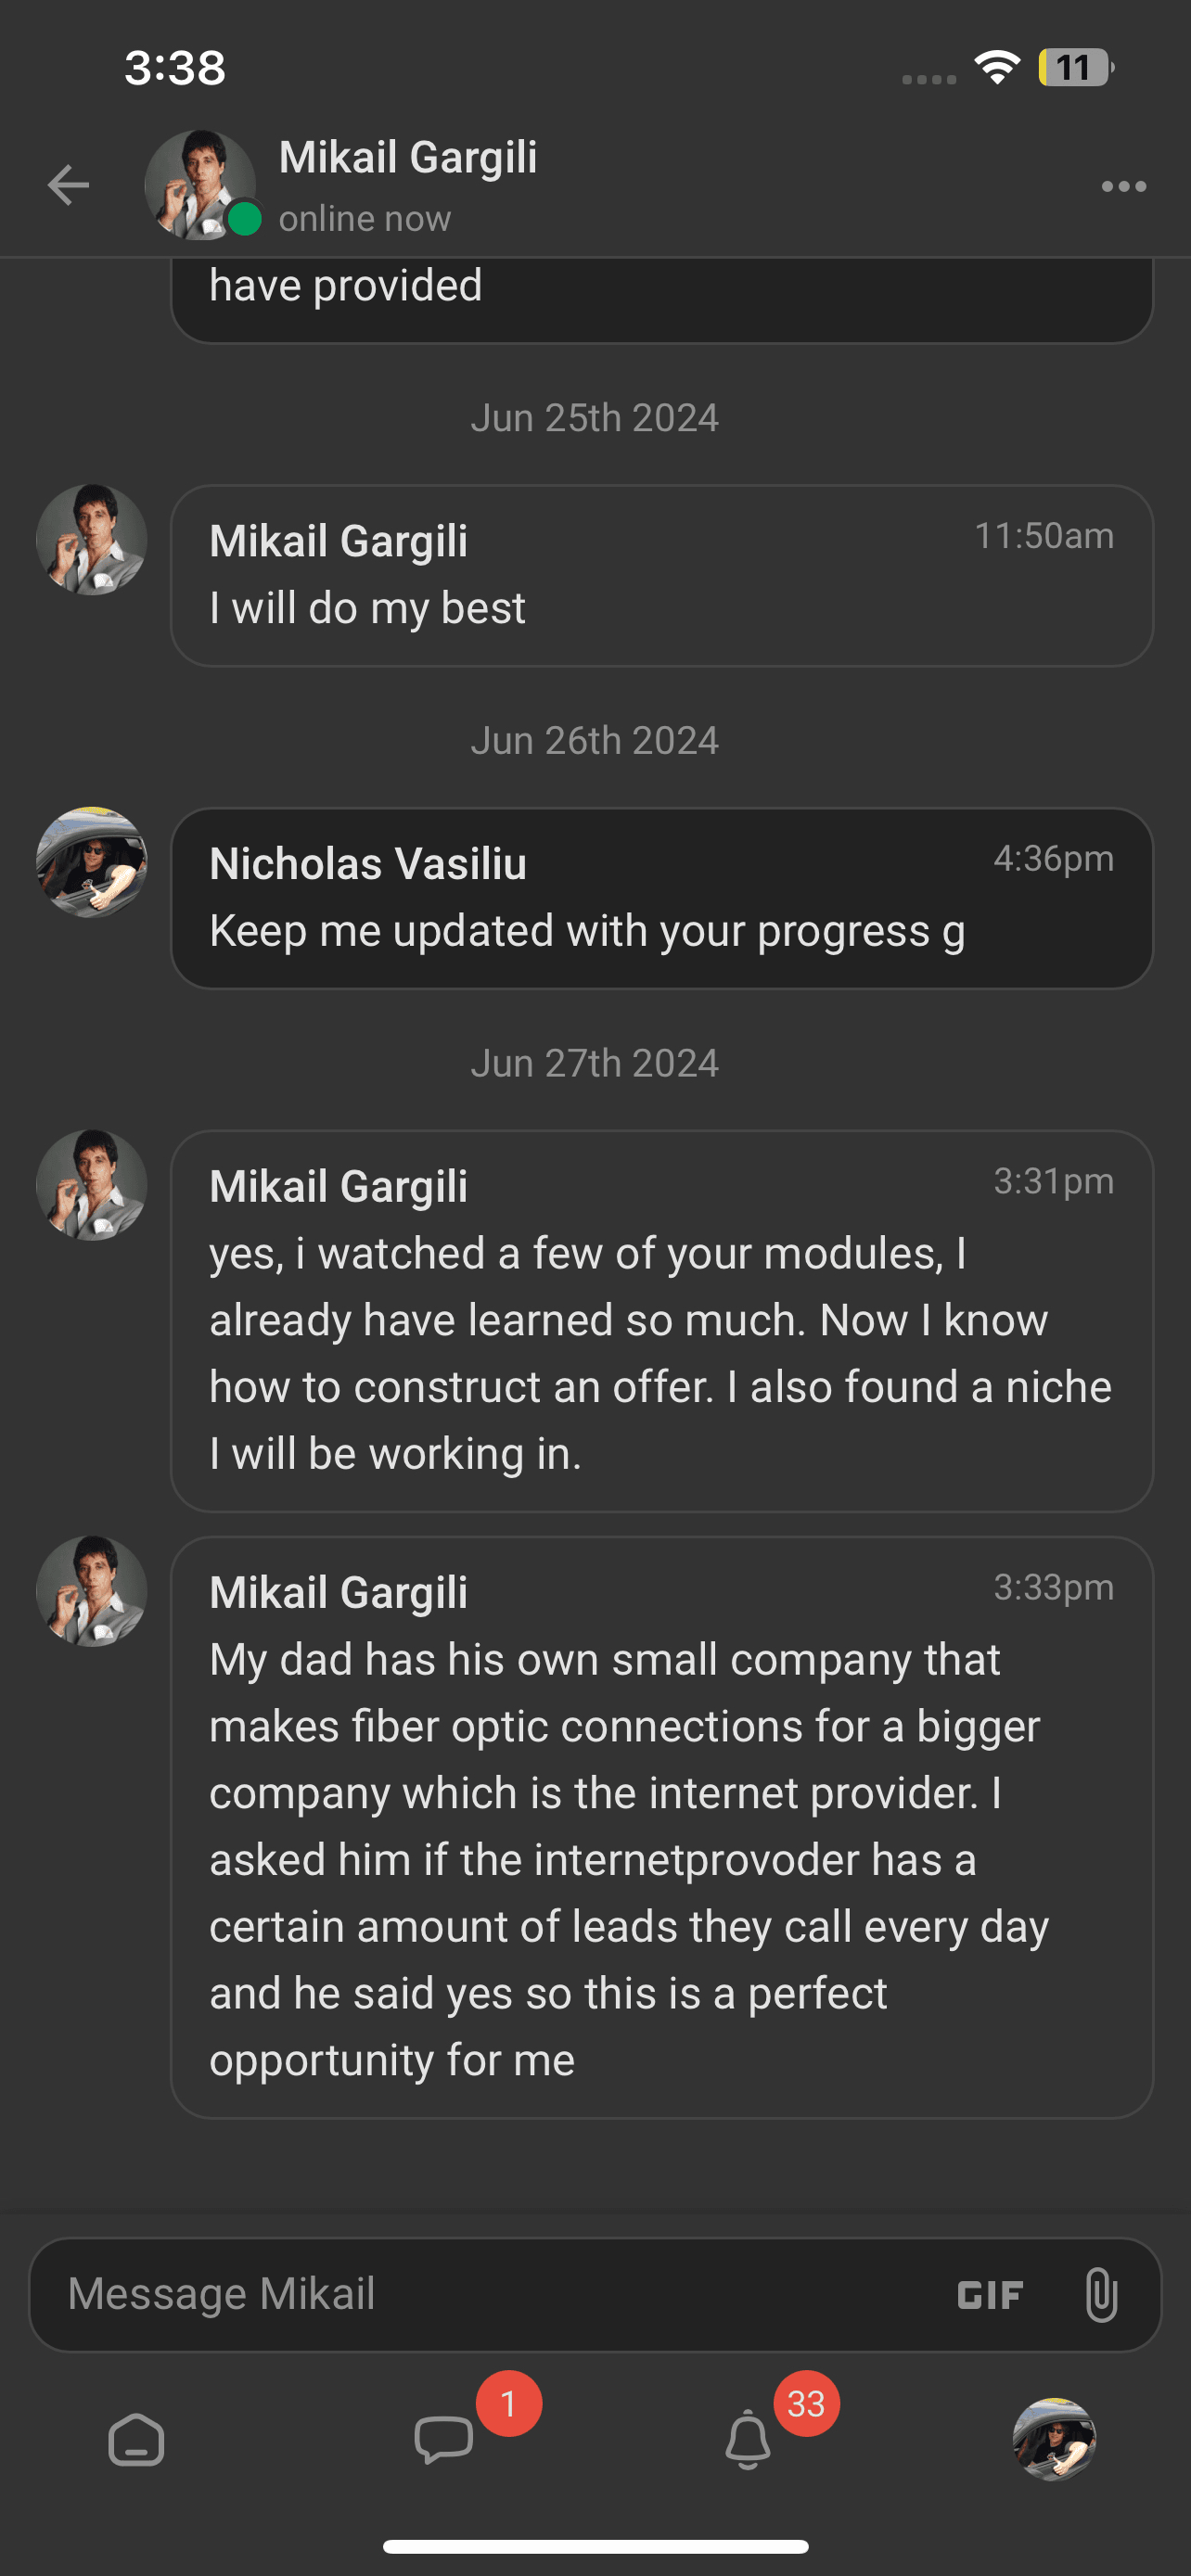Open your profile avatar tab
The height and width of the screenshot is (2576, 1191).
tap(1054, 2440)
